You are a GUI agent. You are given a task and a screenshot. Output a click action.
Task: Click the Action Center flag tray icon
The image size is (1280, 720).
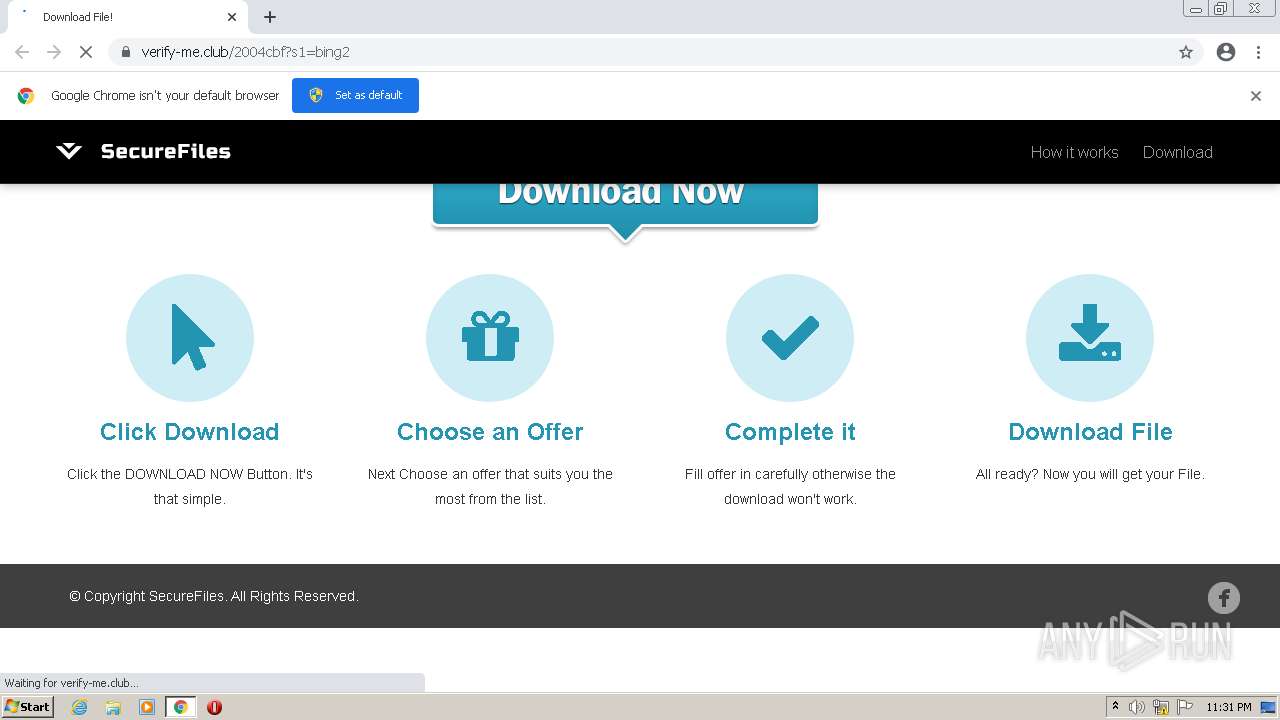click(x=1184, y=707)
